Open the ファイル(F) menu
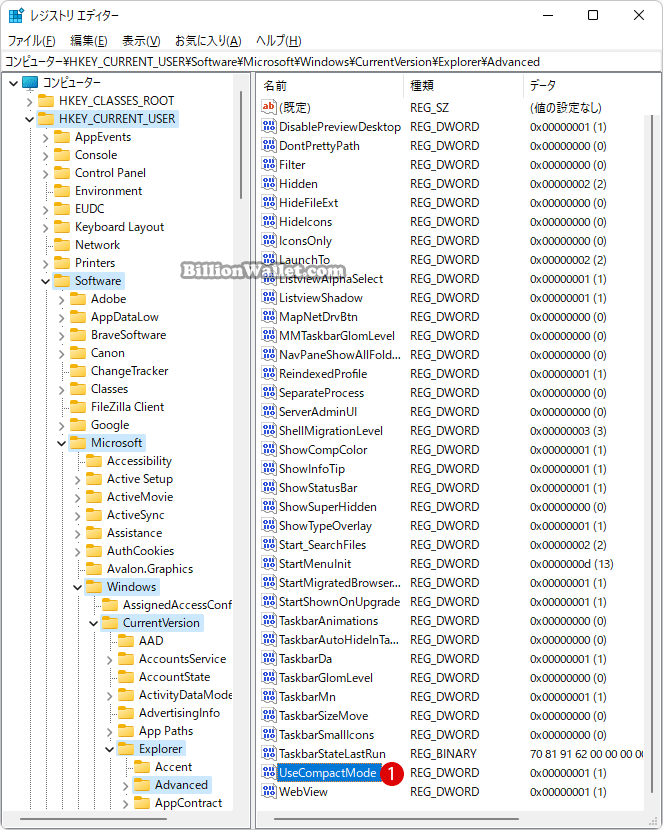Screen dimensions: 663x830 pos(31,41)
